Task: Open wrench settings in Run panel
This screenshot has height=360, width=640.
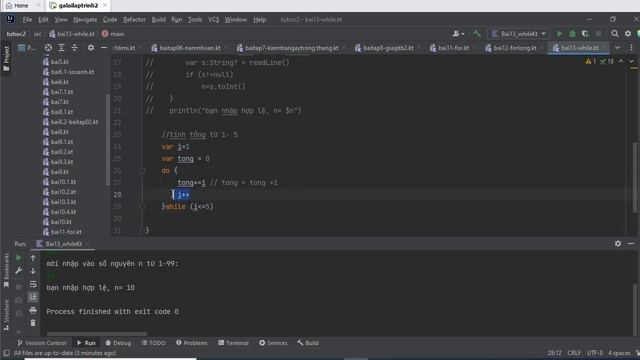Action: [x=19, y=271]
